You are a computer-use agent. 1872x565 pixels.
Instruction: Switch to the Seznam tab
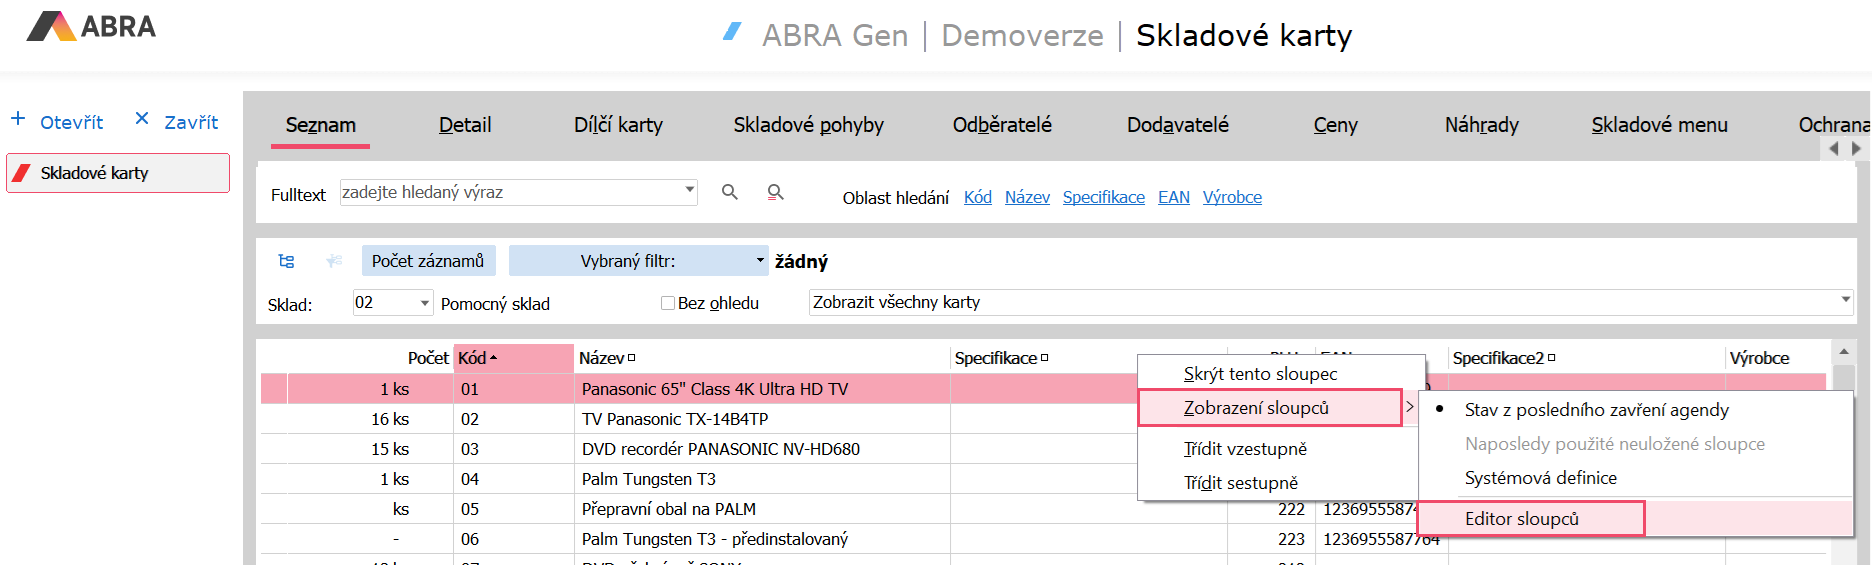[x=321, y=125]
